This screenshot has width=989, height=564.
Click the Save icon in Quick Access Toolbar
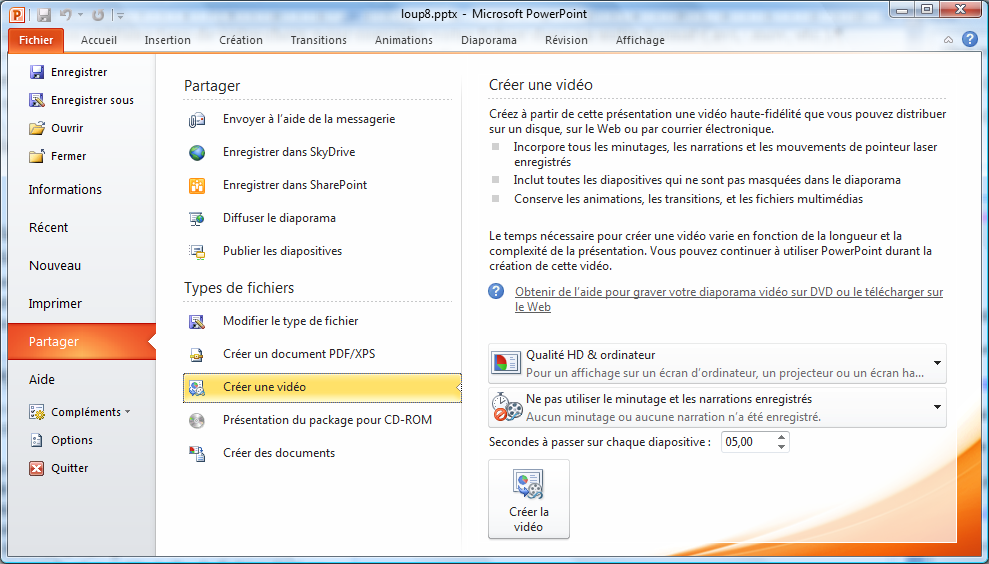[x=44, y=15]
